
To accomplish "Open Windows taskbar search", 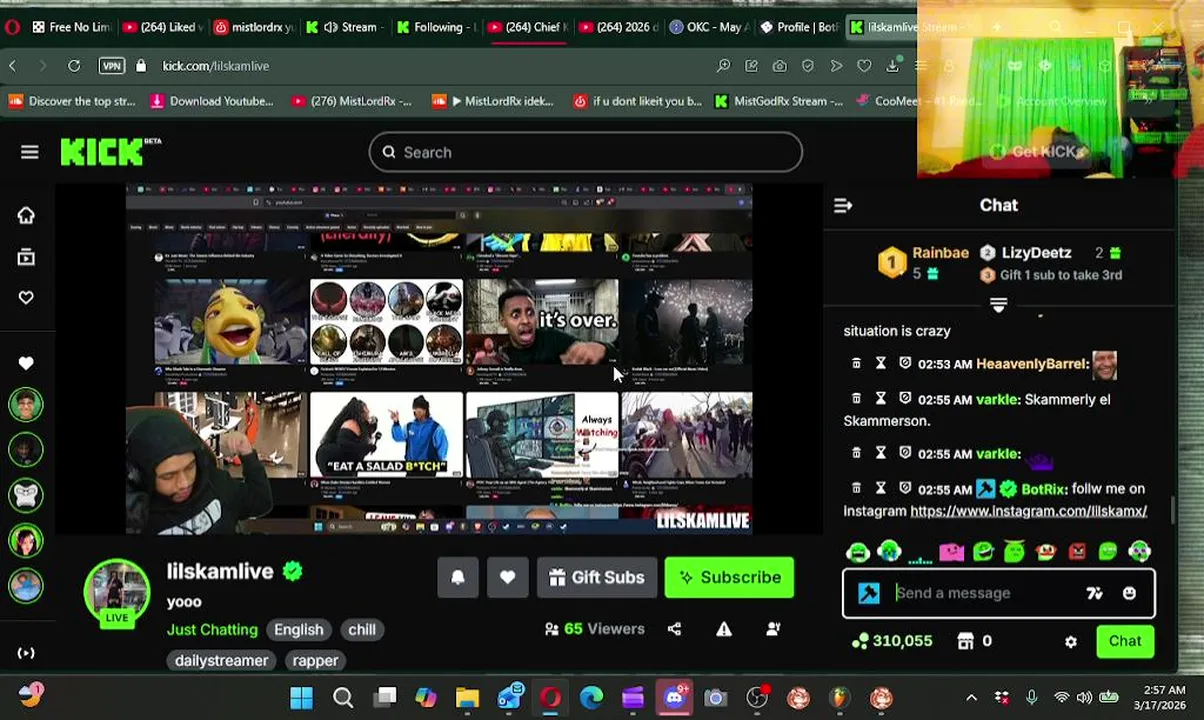I will (x=343, y=698).
